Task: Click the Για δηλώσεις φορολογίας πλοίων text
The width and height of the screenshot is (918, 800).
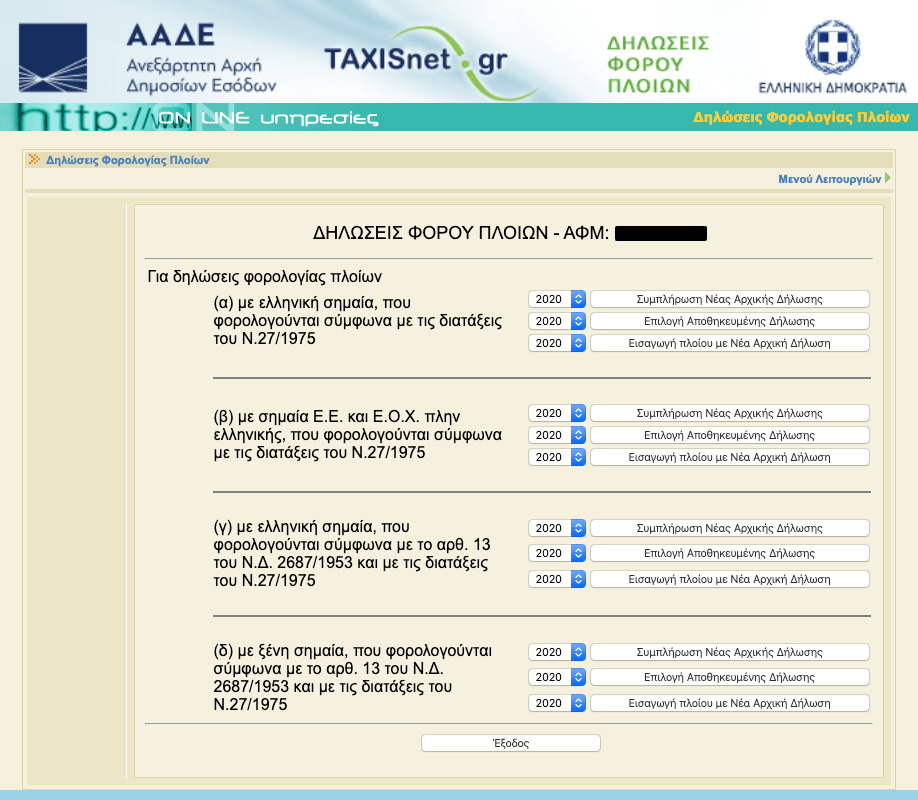Action: pos(265,276)
